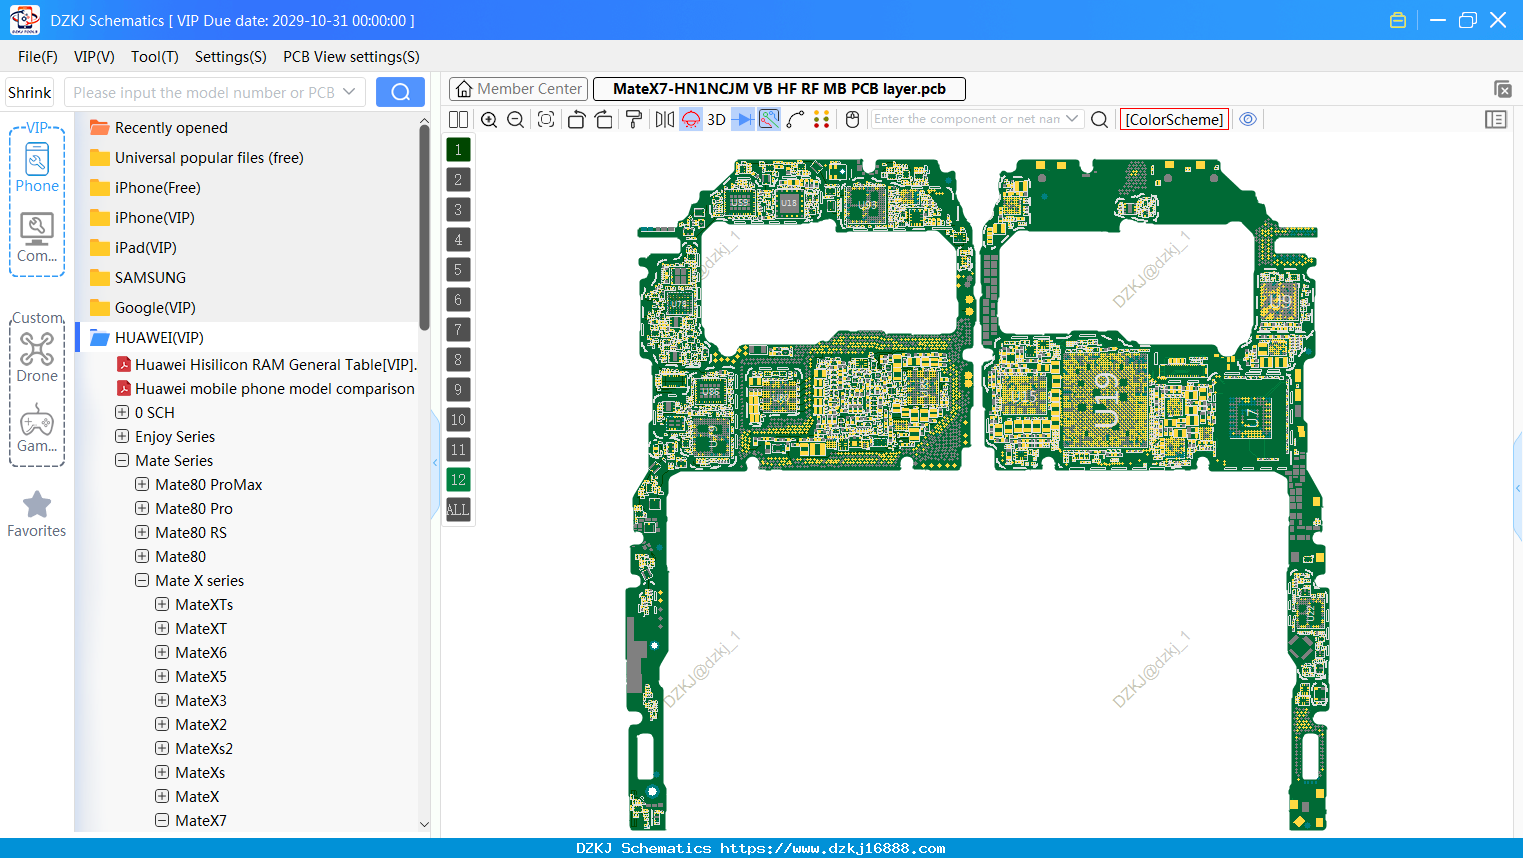Click the split view icon in PCB toolbar
The image size is (1523, 858).
tap(458, 119)
